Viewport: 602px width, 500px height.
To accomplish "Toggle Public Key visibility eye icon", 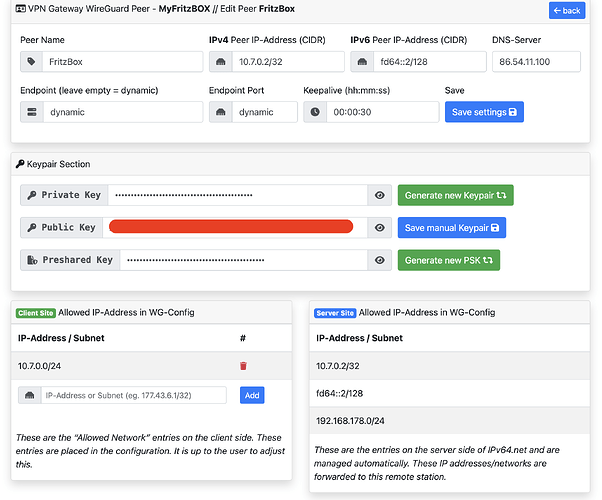I will point(380,227).
